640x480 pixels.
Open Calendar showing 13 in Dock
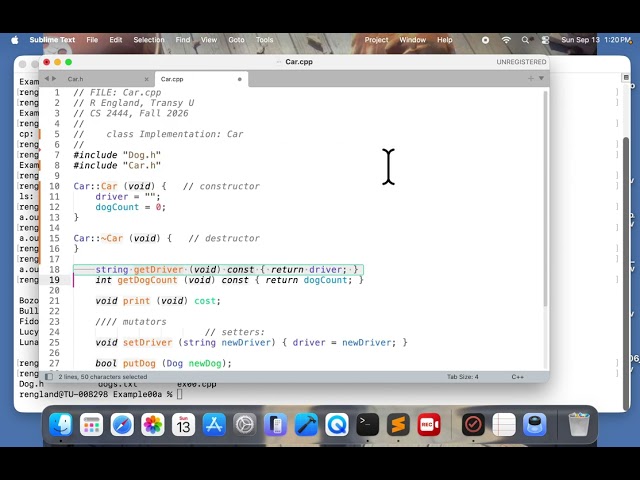coord(183,425)
